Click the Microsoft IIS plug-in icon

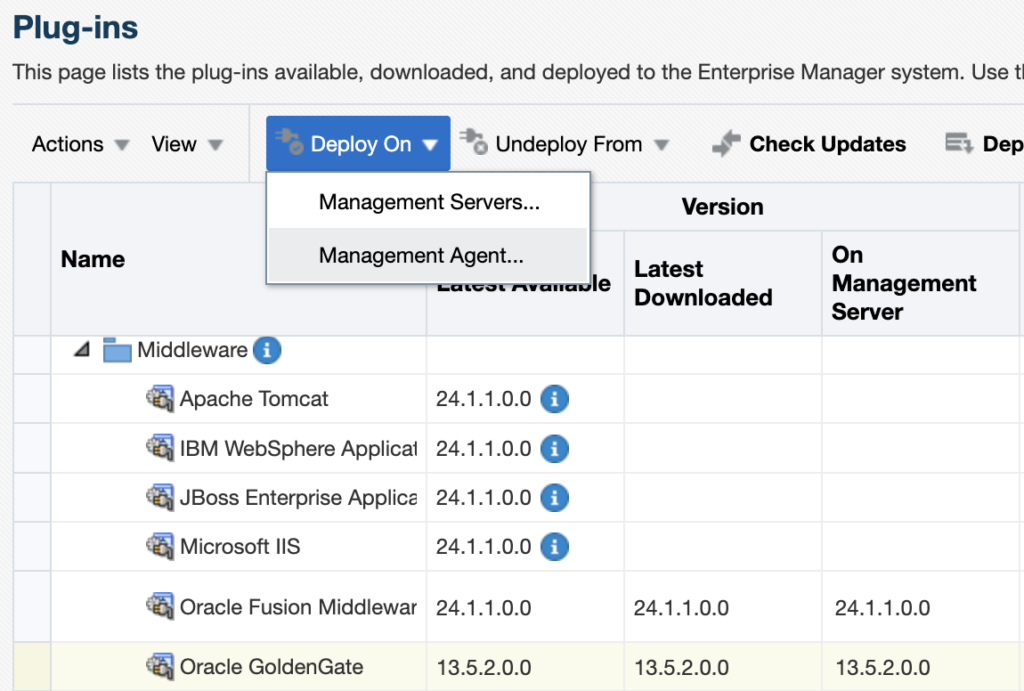[x=159, y=545]
